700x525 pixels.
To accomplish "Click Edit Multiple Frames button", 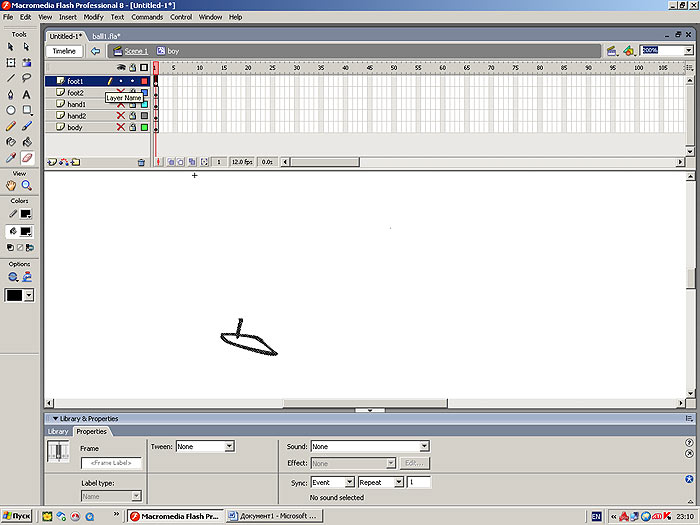I will (x=192, y=162).
